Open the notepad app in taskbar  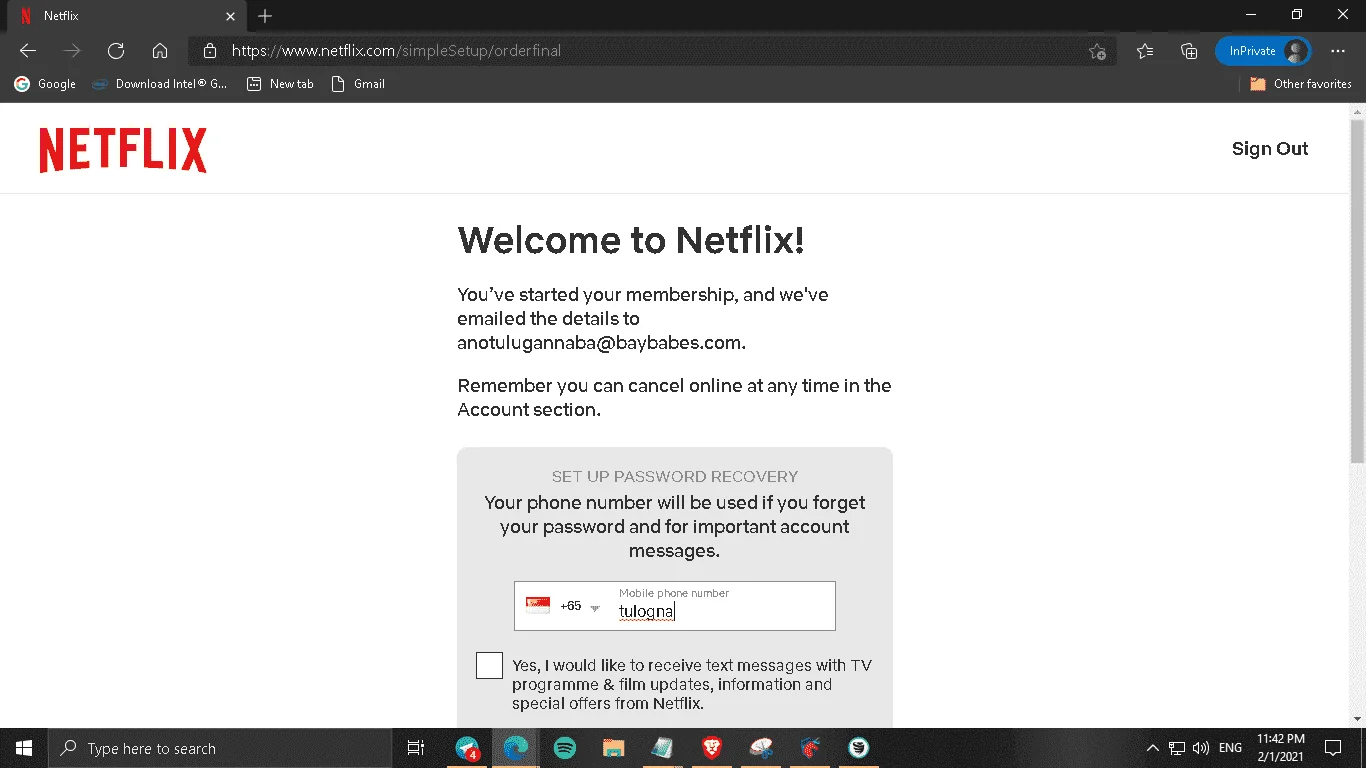(662, 748)
